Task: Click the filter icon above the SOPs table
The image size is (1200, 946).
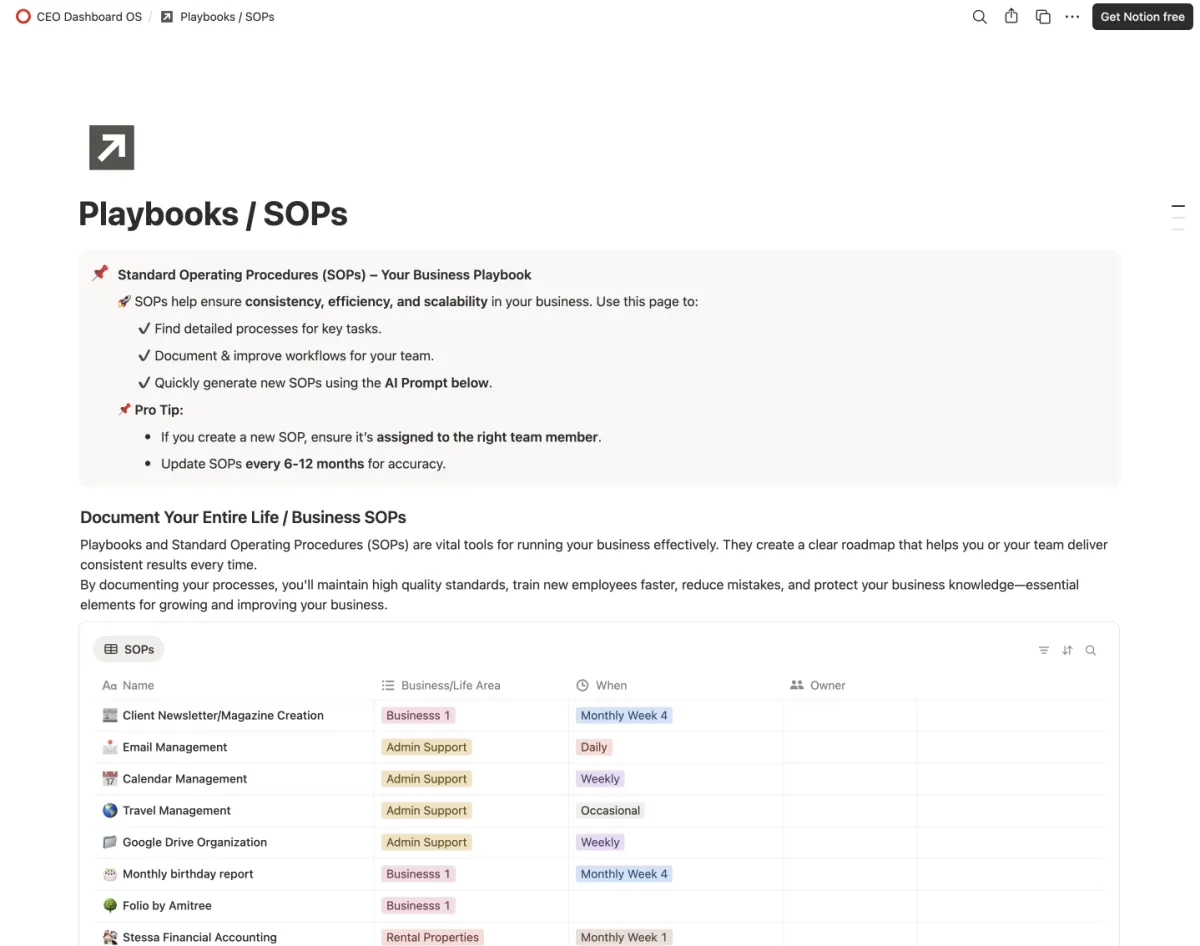Action: [1043, 650]
